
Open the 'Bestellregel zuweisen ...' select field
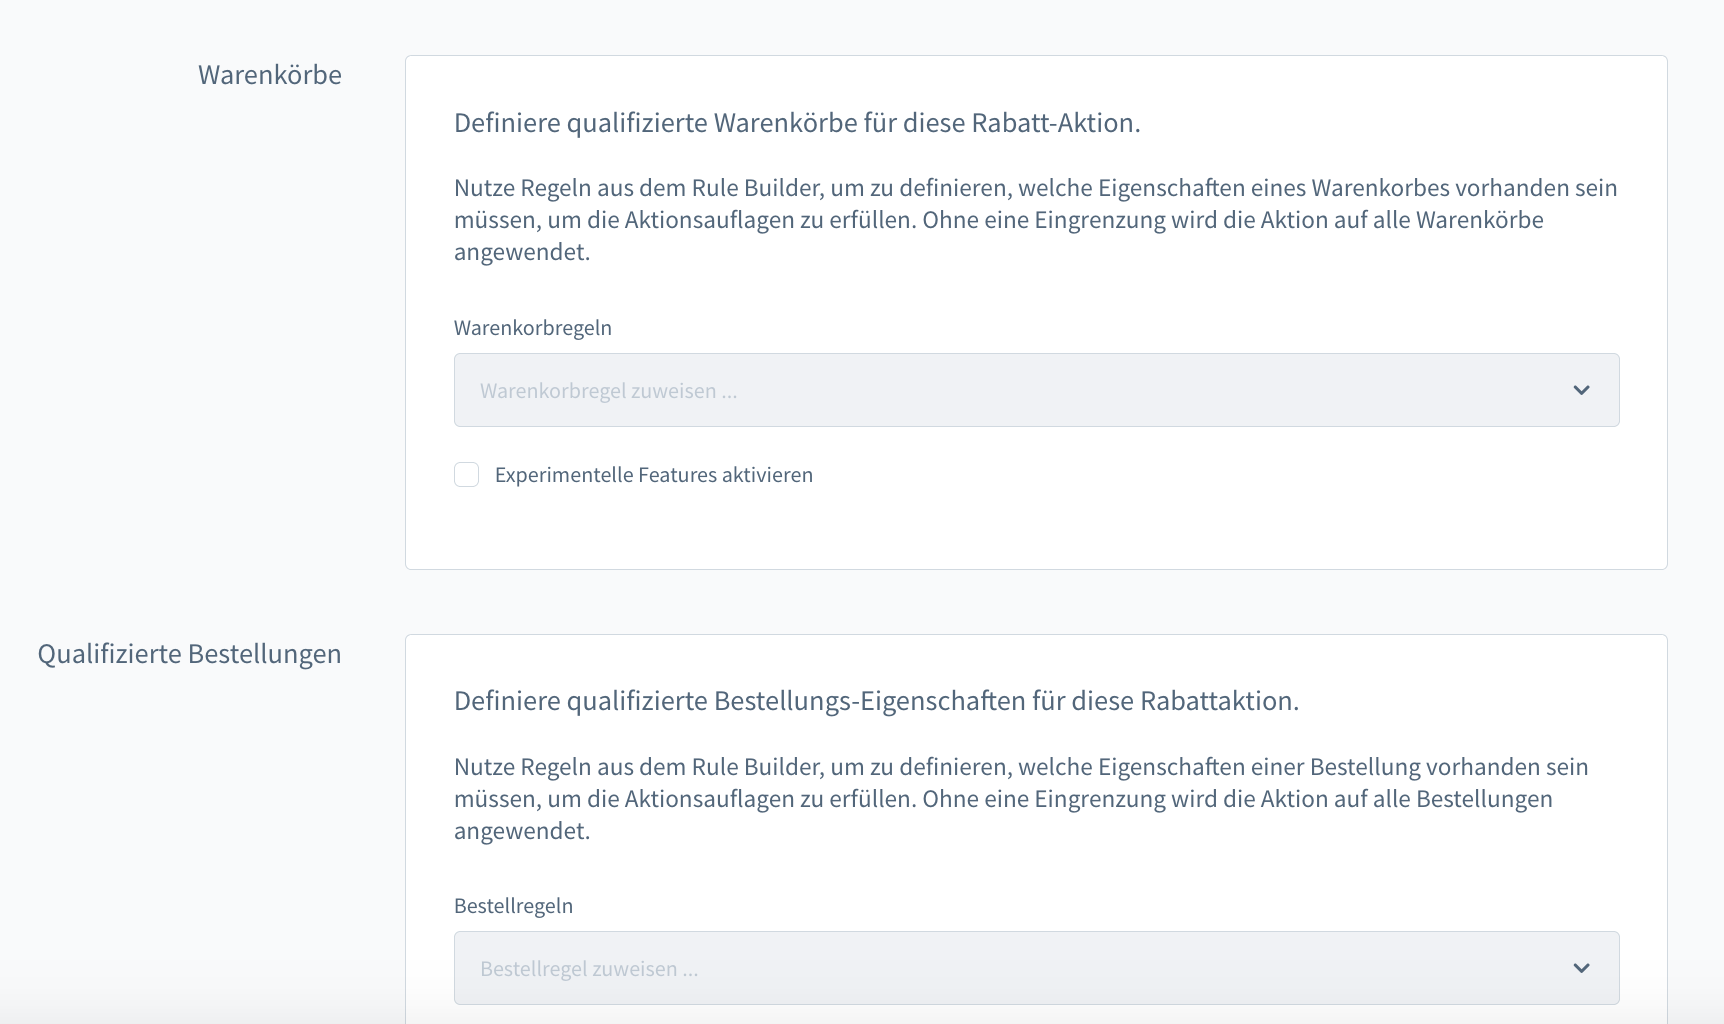[x=1000, y=968]
